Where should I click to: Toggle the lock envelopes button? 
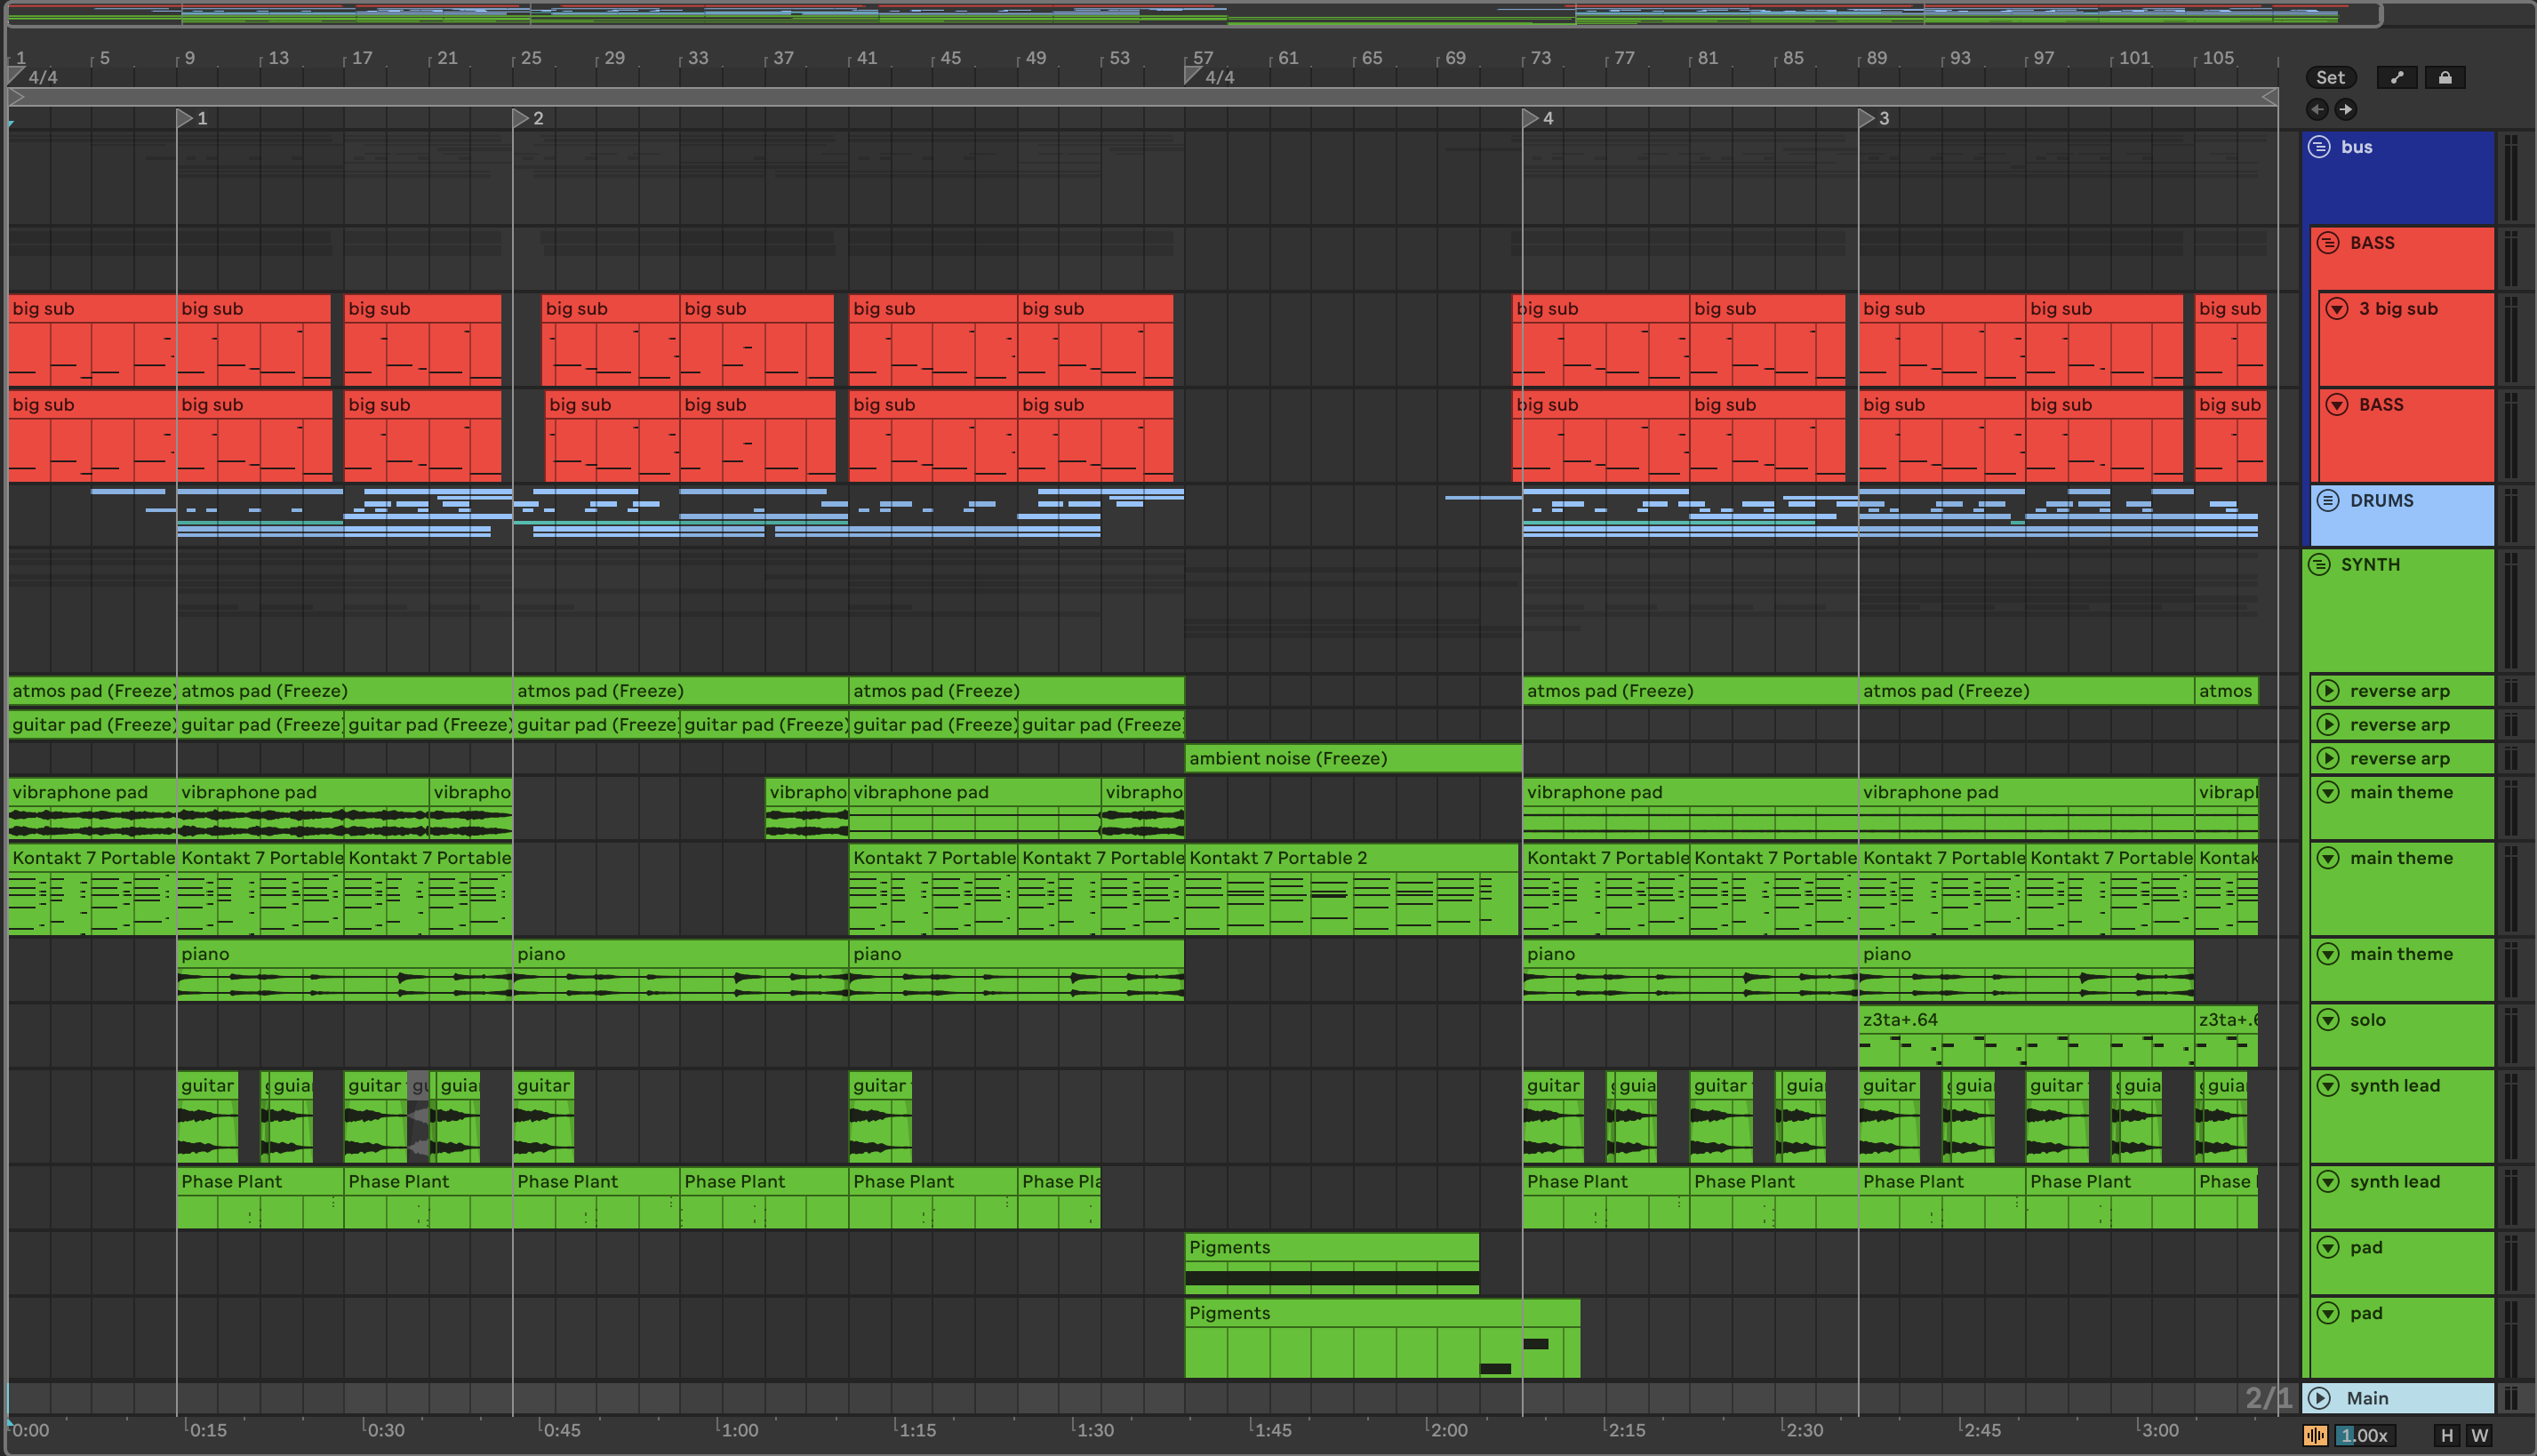pyautogui.click(x=2444, y=77)
